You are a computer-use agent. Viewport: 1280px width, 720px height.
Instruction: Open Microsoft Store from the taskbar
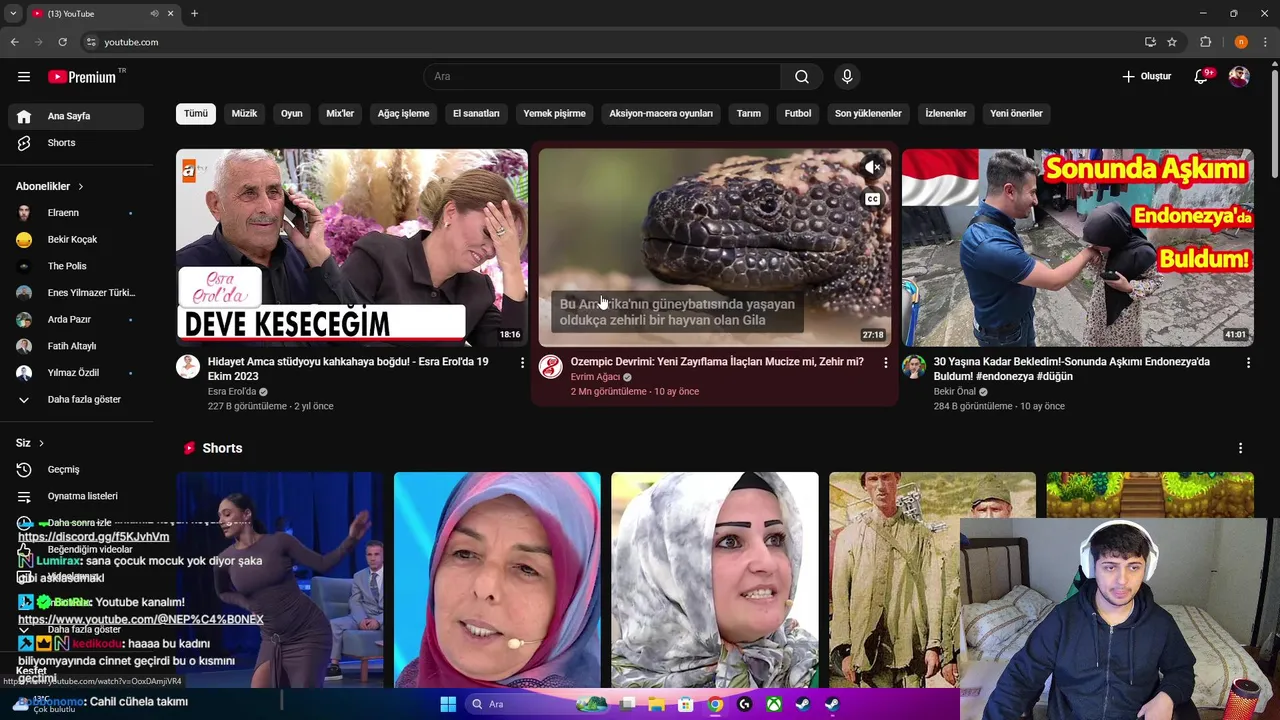686,704
